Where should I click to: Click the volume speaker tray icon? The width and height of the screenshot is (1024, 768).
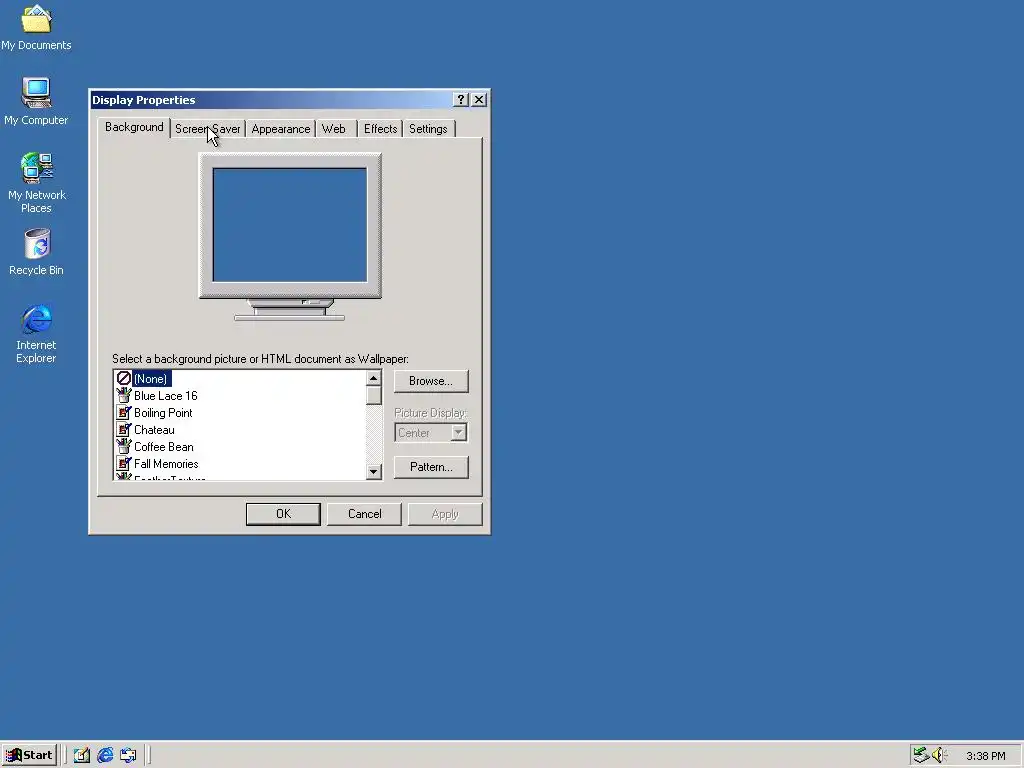[x=940, y=756]
